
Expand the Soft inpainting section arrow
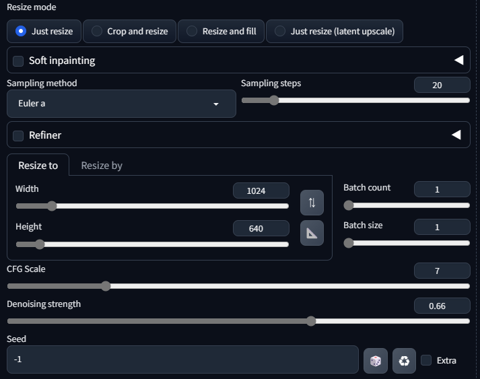[x=459, y=60]
